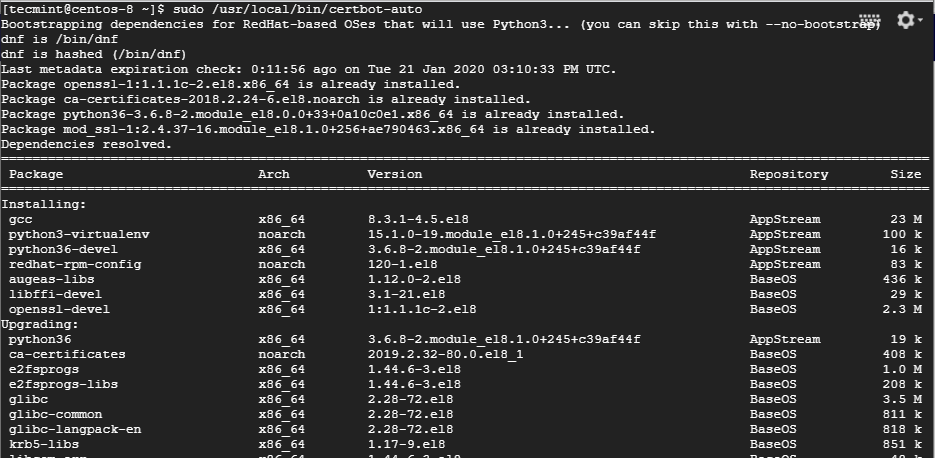Click the redhat-rpm-config package name

[x=75, y=264]
